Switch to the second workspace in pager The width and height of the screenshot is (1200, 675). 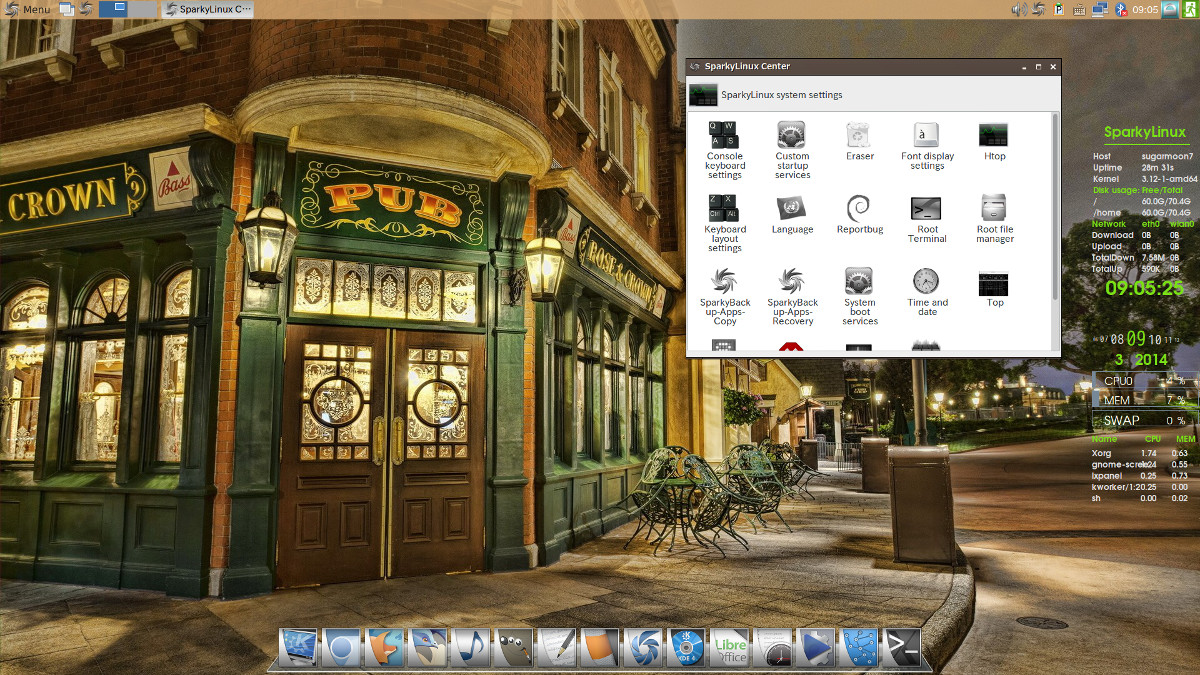[x=143, y=9]
